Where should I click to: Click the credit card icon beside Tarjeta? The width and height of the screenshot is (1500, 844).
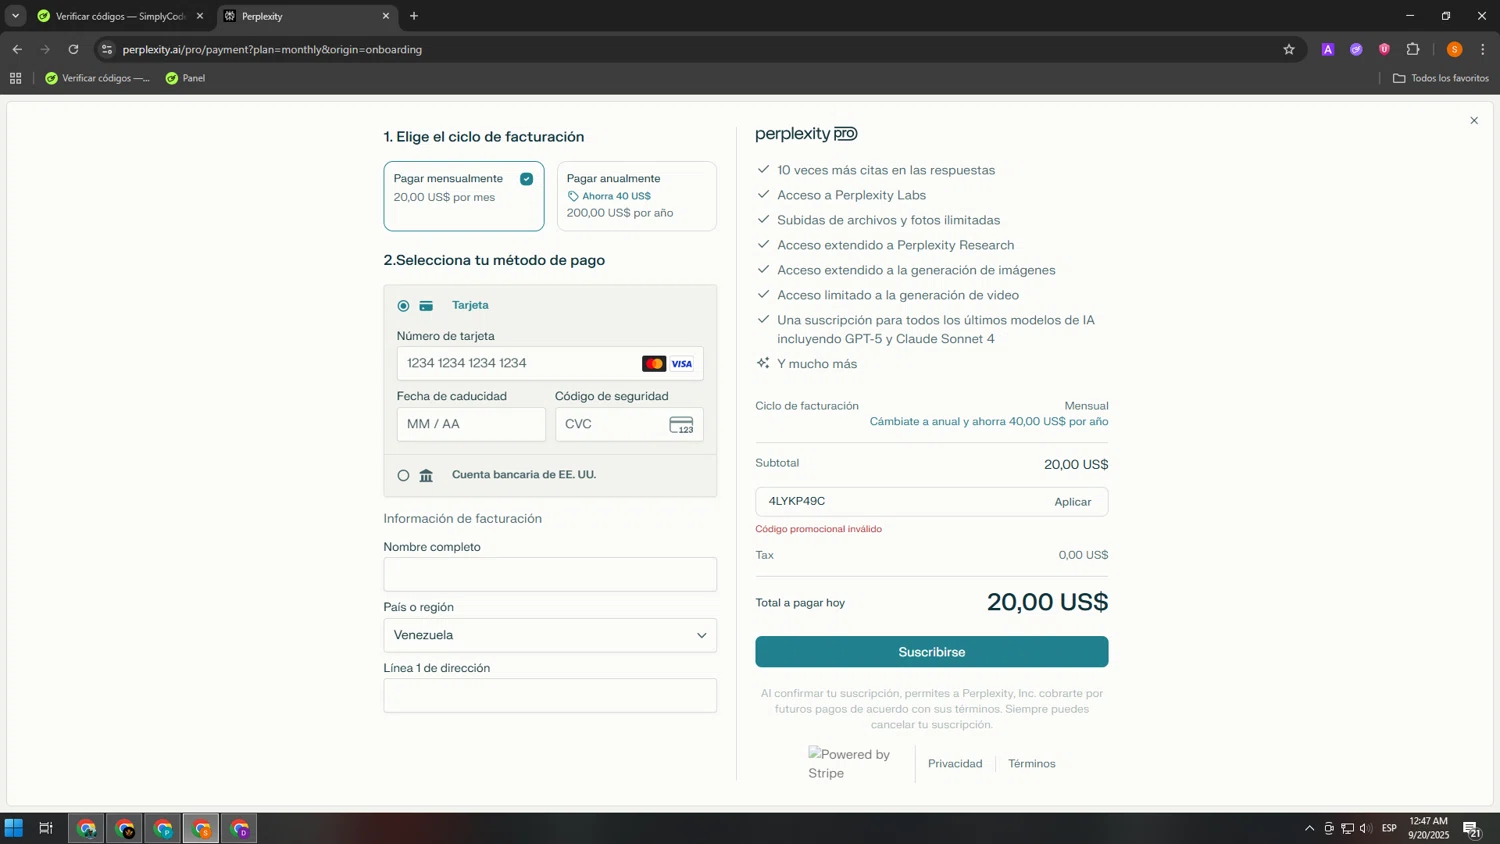[x=426, y=306]
